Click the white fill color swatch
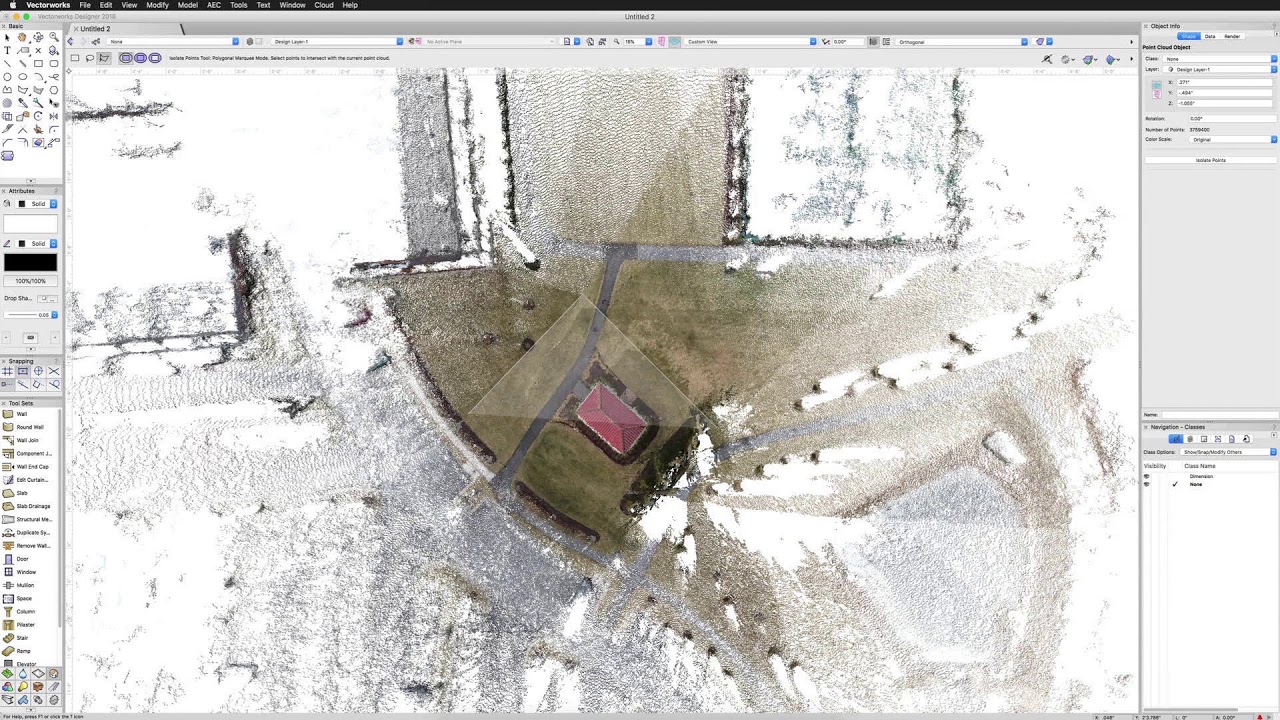This screenshot has width=1280, height=720. [x=31, y=223]
